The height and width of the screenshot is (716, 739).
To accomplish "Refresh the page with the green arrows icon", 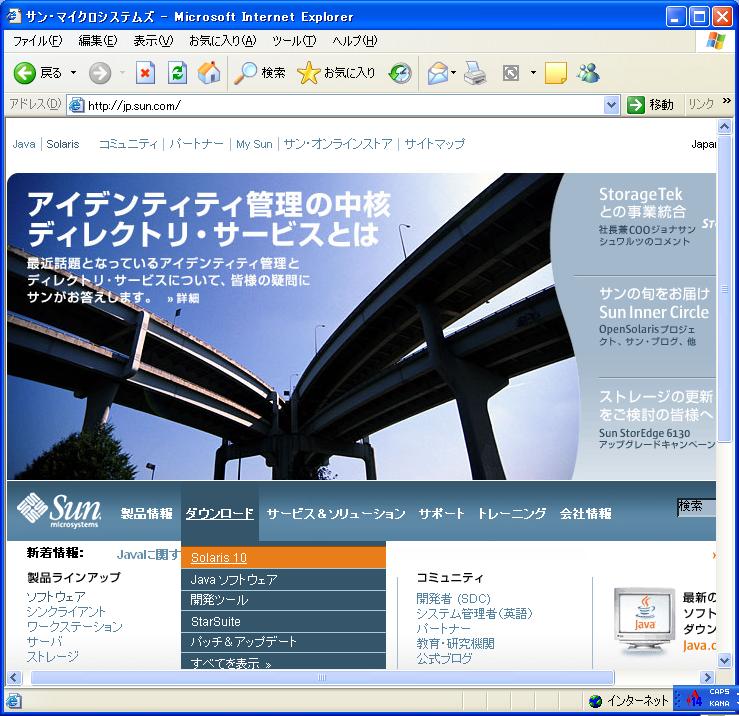I will tap(177, 73).
